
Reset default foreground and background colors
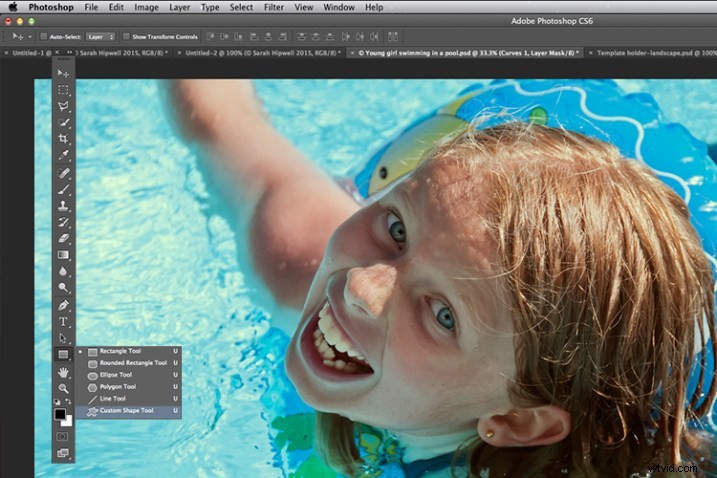(57, 402)
